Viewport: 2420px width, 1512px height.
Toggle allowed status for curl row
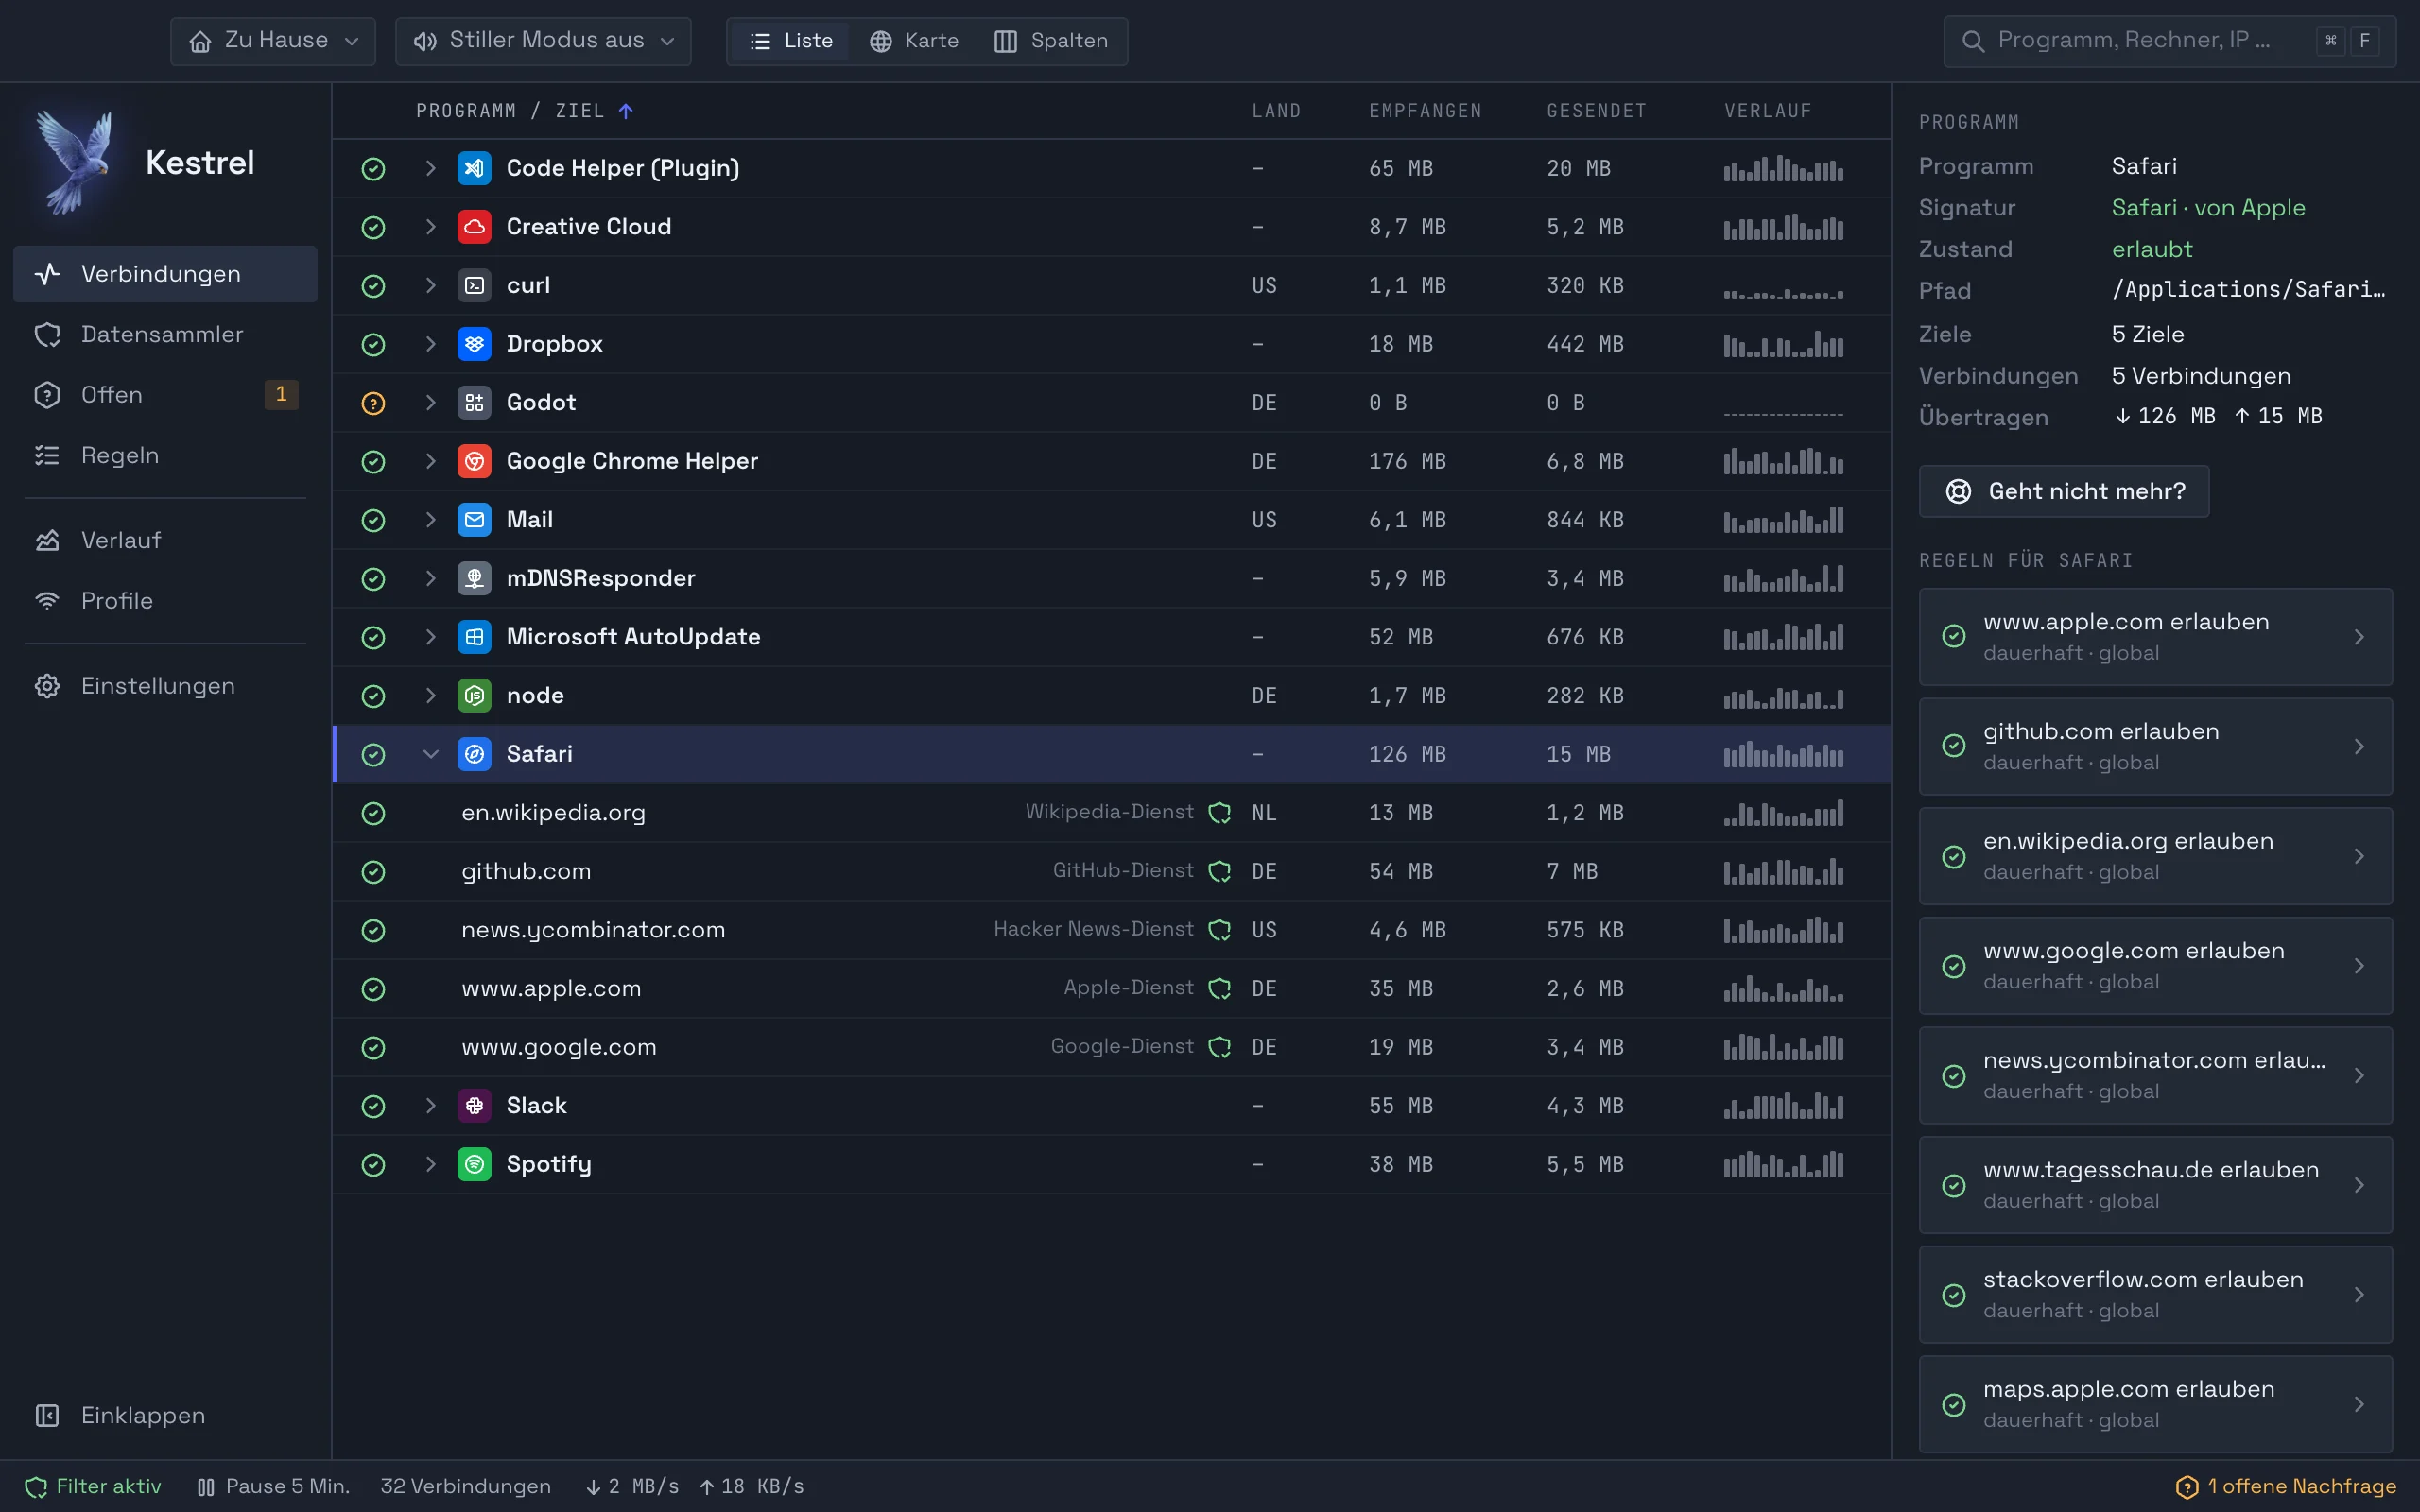click(373, 285)
